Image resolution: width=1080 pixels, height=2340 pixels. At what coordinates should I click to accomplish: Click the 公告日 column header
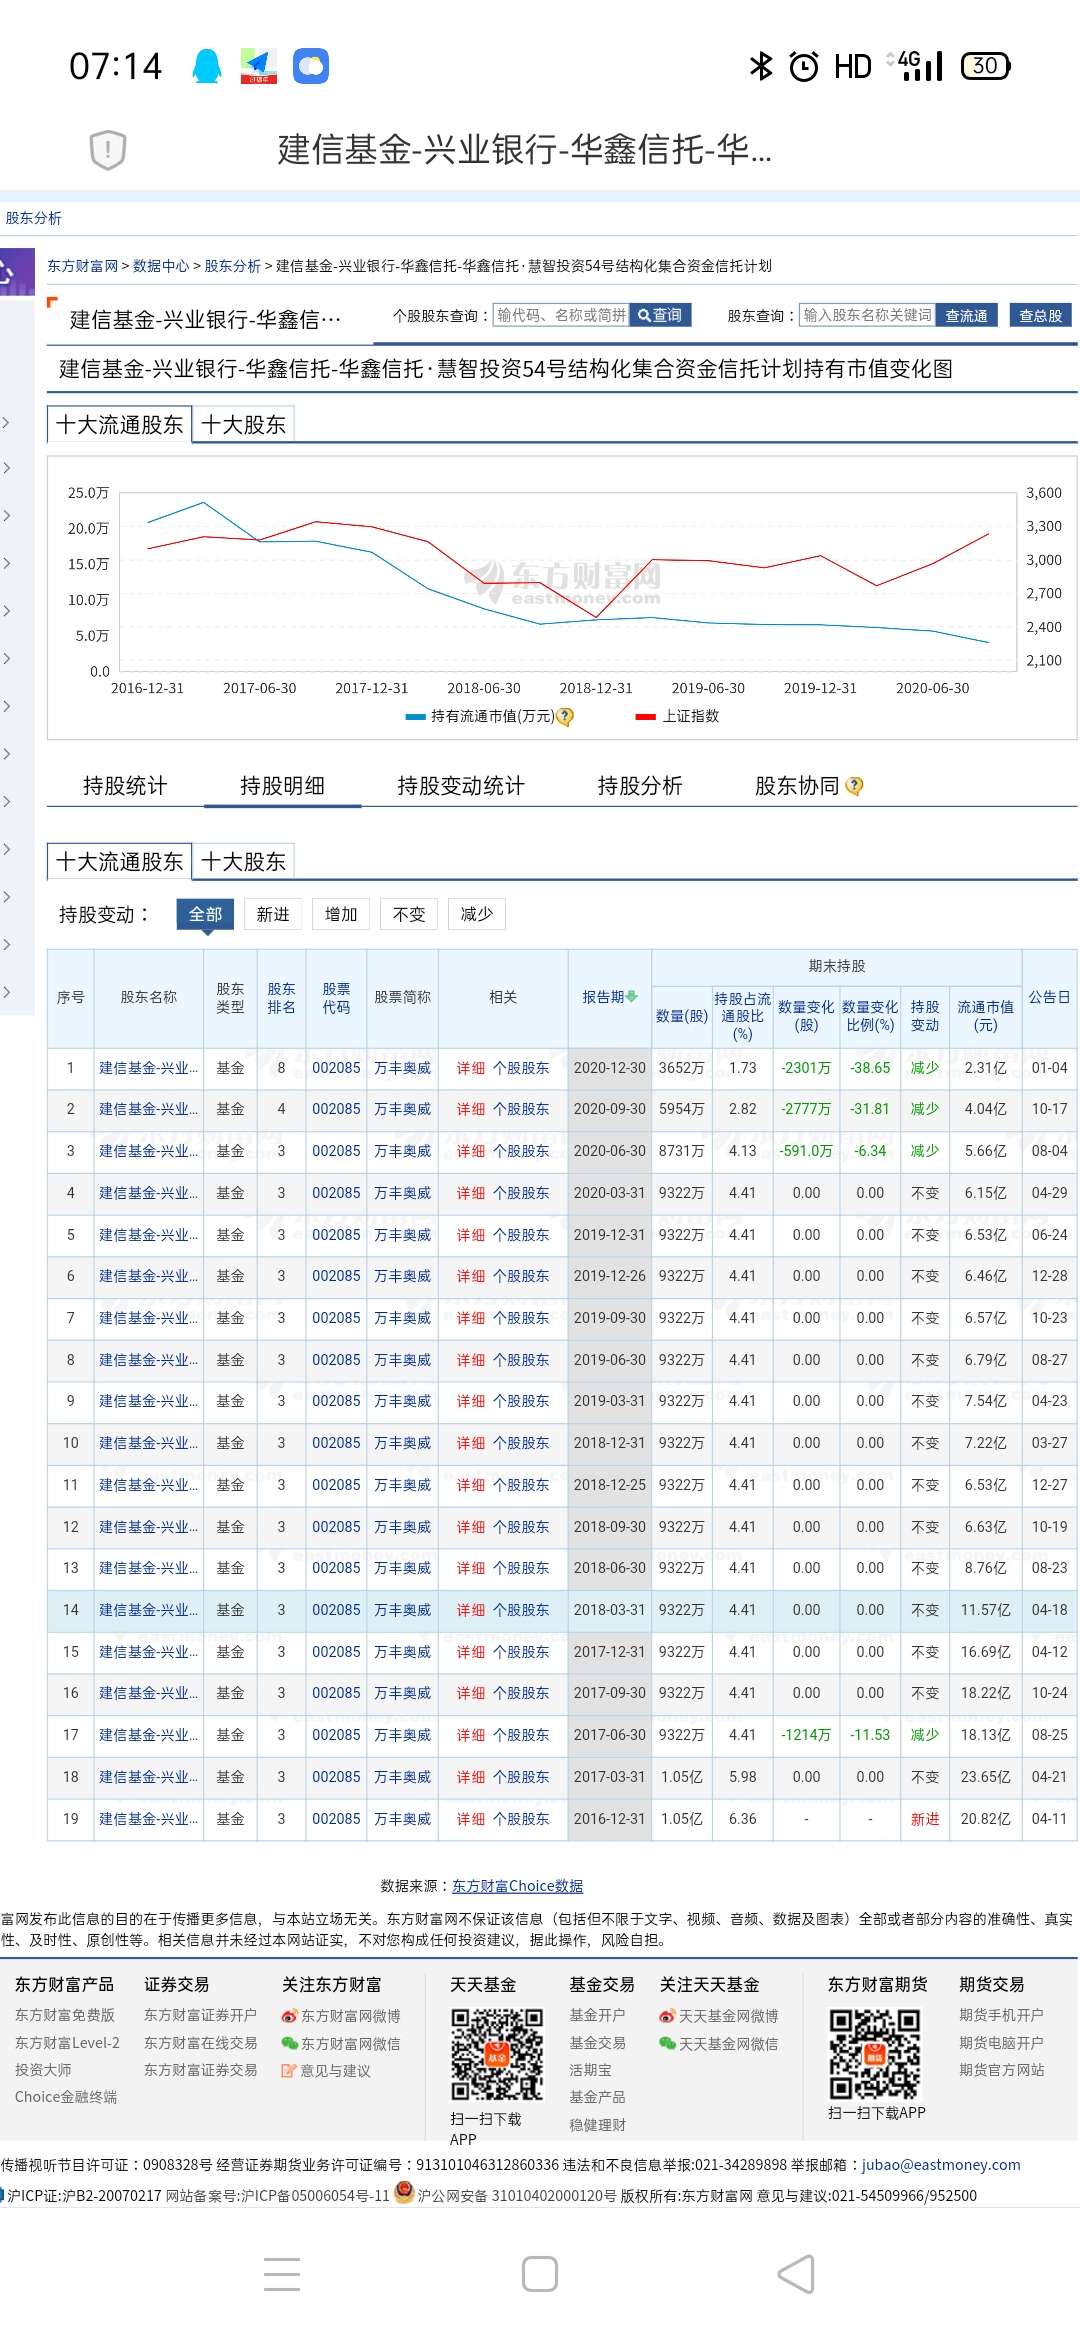coord(1049,997)
